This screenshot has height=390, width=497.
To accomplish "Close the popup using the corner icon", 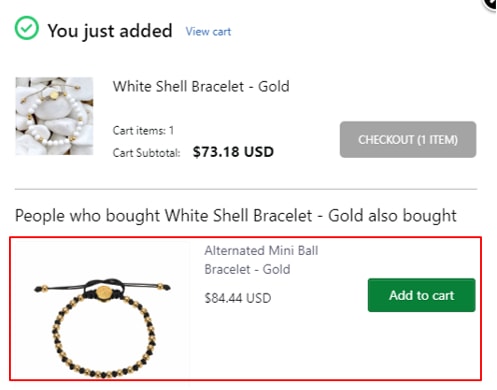I will 491,3.
